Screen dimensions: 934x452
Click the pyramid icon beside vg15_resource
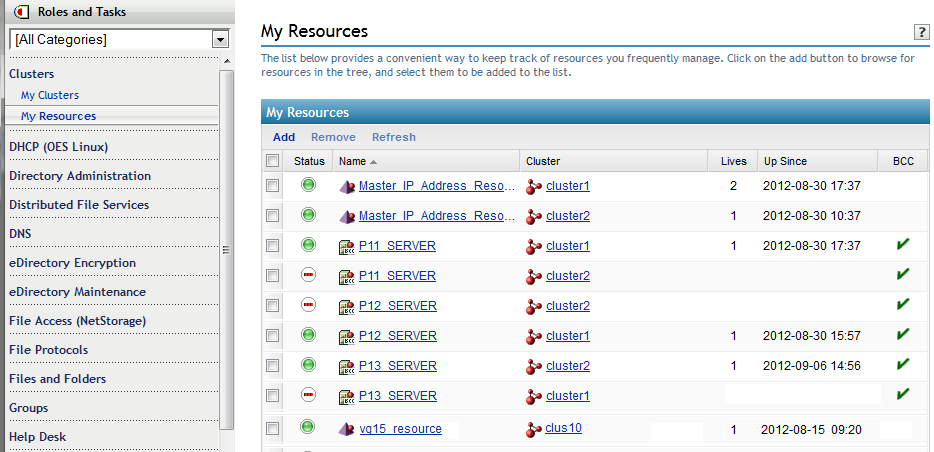(347, 429)
